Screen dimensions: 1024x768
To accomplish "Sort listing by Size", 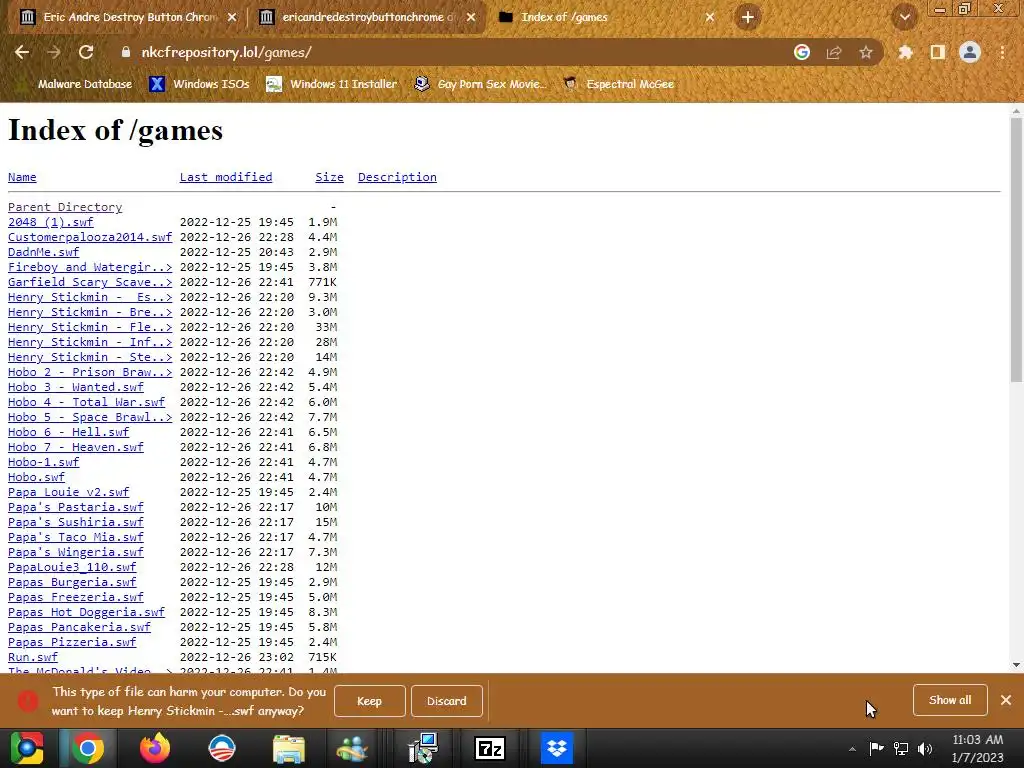I will pos(329,177).
